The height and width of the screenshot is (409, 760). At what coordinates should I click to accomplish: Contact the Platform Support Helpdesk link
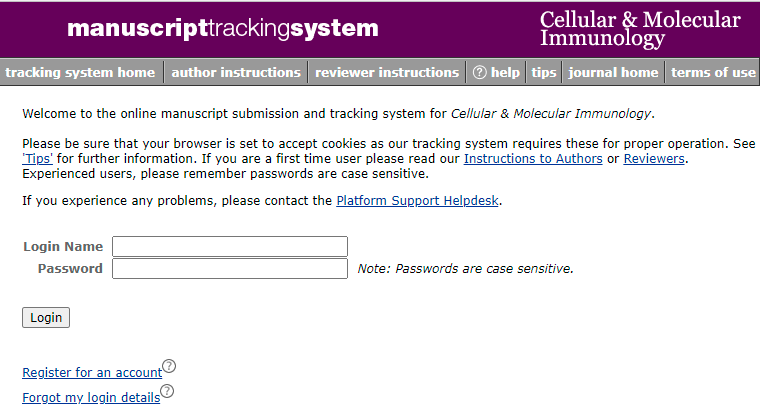[x=417, y=201]
